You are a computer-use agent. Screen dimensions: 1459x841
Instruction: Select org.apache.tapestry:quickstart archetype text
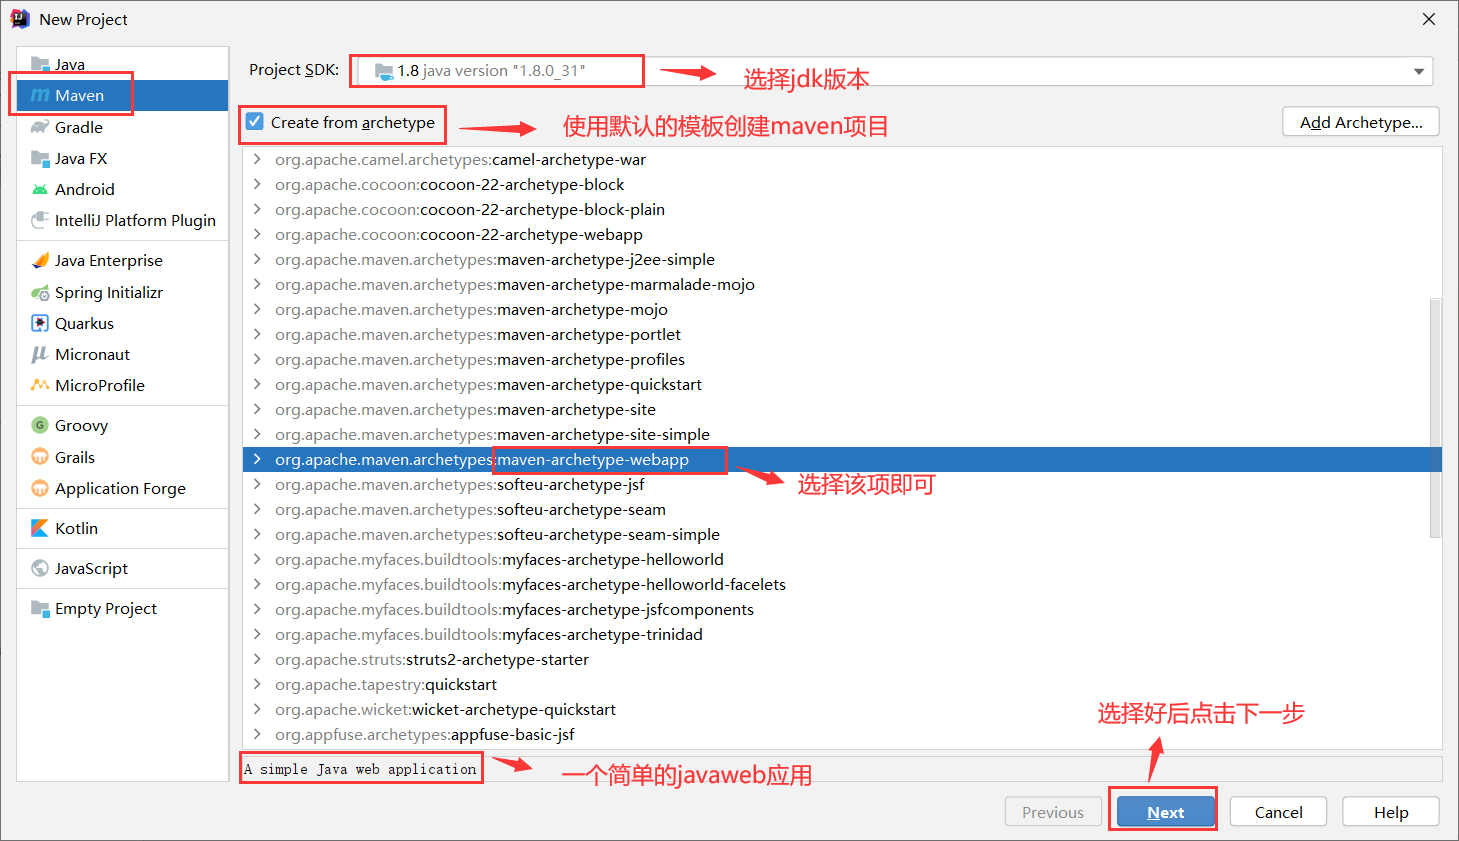pyautogui.click(x=386, y=684)
